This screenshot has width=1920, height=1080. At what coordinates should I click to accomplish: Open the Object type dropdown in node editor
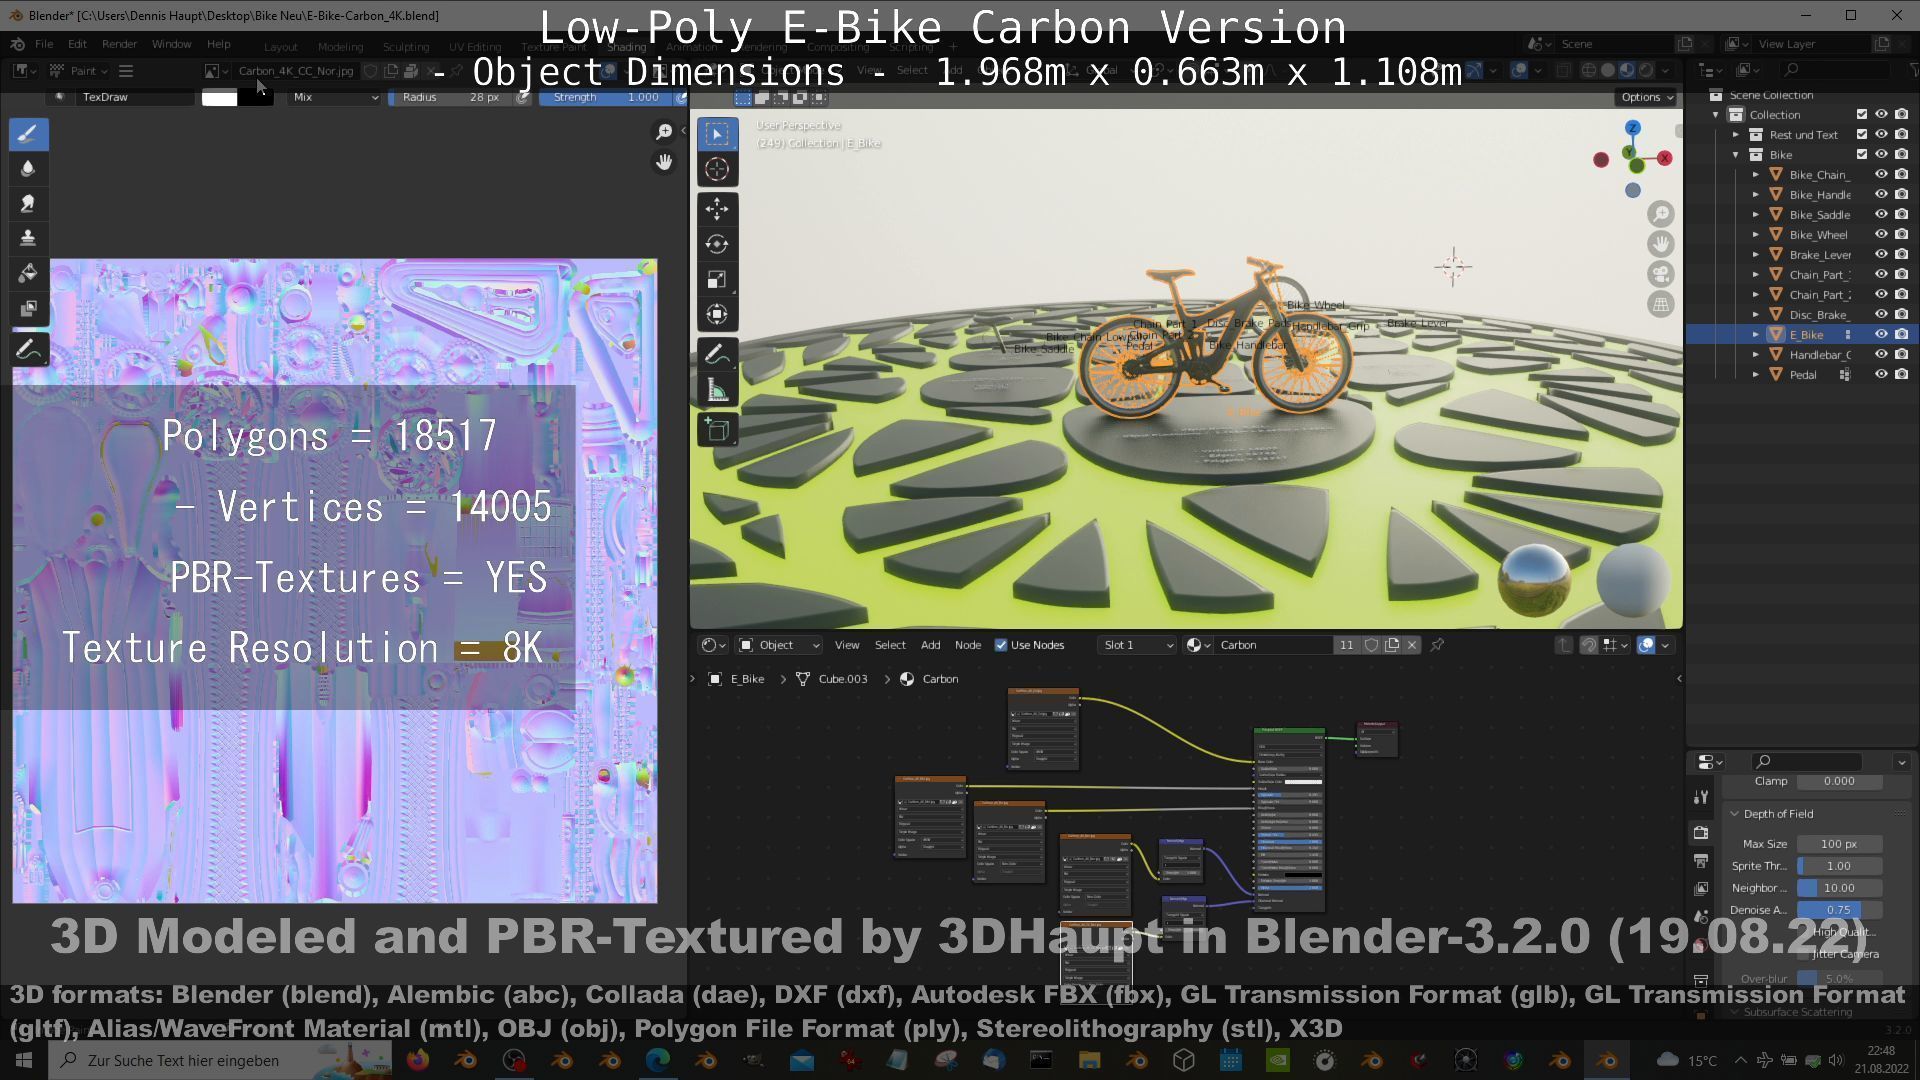point(778,645)
